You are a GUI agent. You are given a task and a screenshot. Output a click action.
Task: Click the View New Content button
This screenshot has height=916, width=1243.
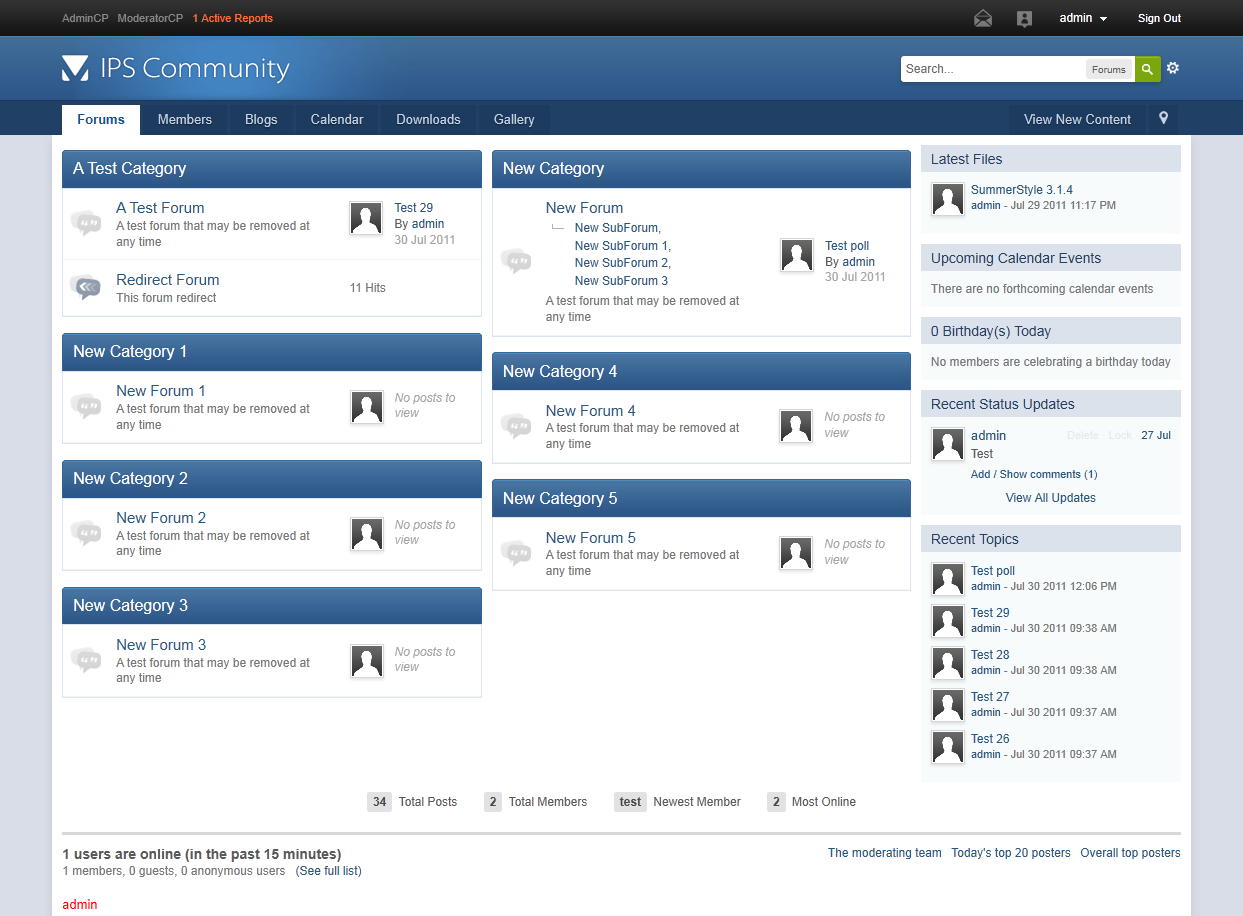(1077, 119)
